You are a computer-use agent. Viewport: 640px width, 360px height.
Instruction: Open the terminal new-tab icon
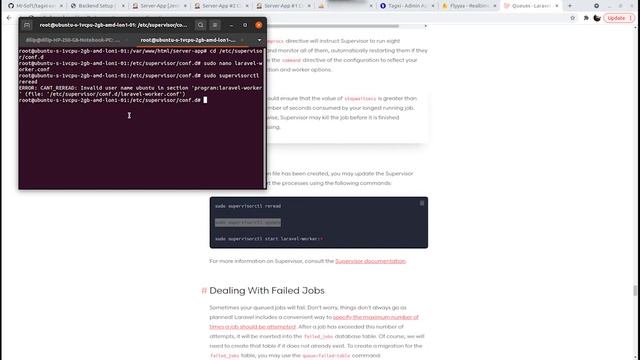[27, 25]
